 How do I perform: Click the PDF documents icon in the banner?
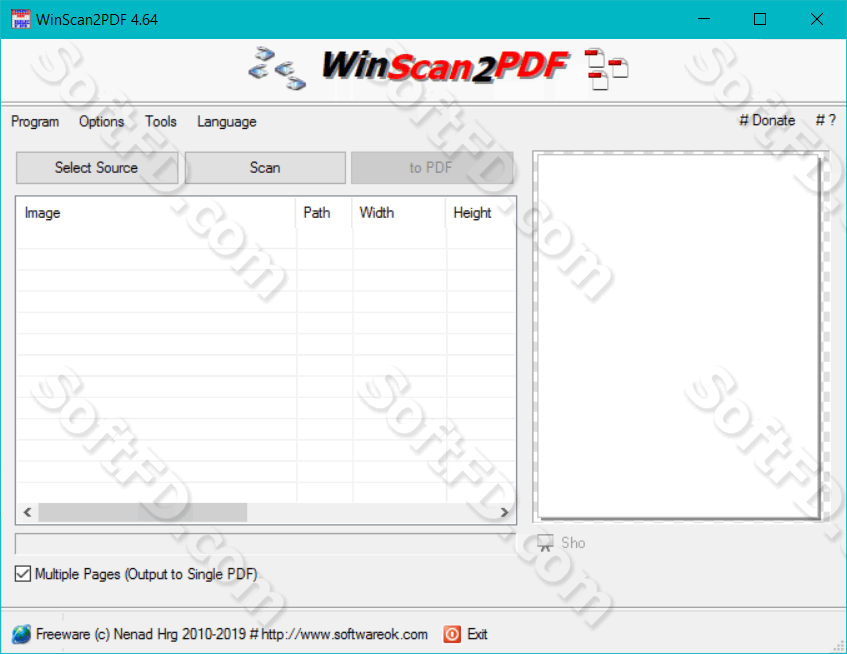coord(606,69)
